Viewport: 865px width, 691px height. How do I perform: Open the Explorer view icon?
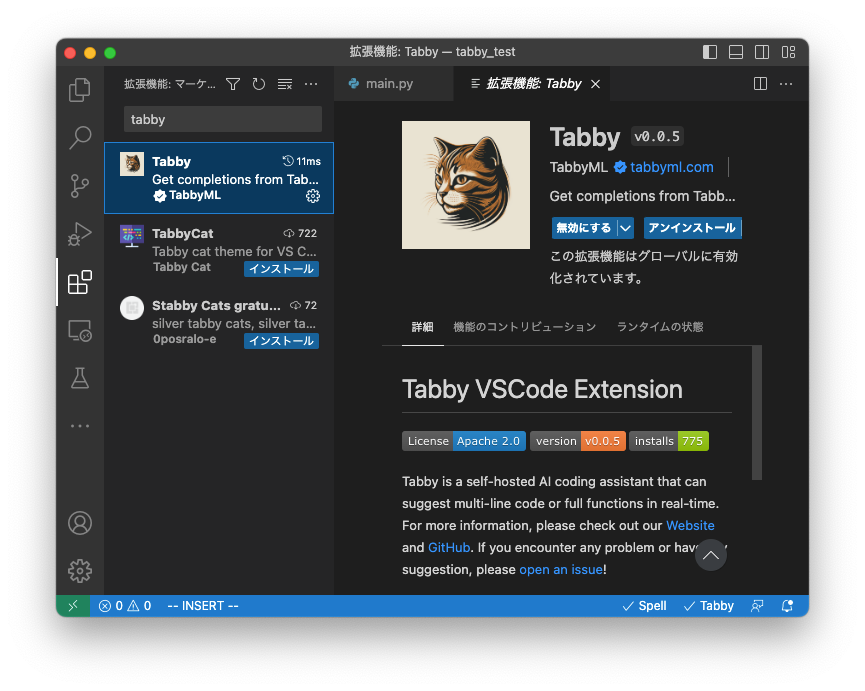(80, 90)
